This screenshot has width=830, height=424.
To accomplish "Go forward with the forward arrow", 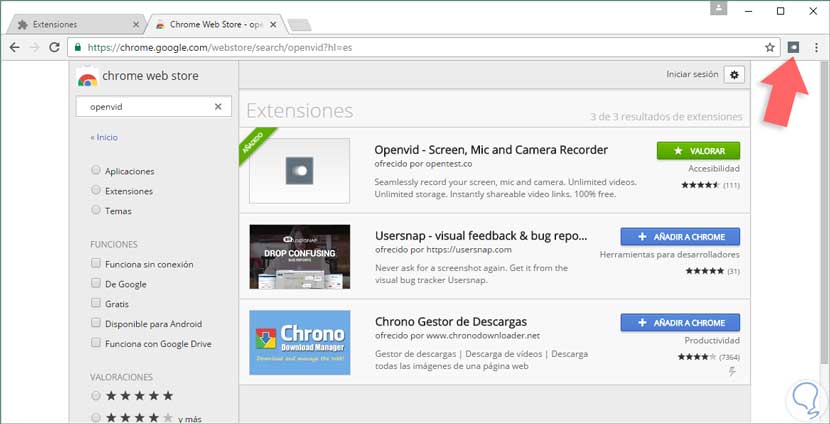I will point(34,48).
